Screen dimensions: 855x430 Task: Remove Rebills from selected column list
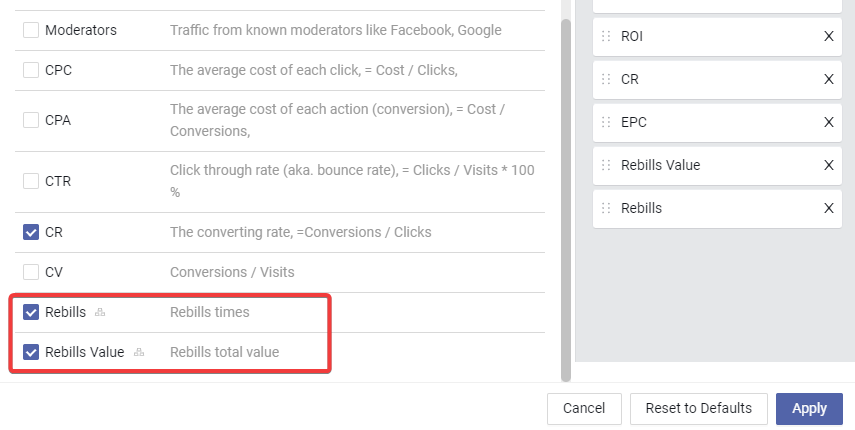(x=828, y=208)
